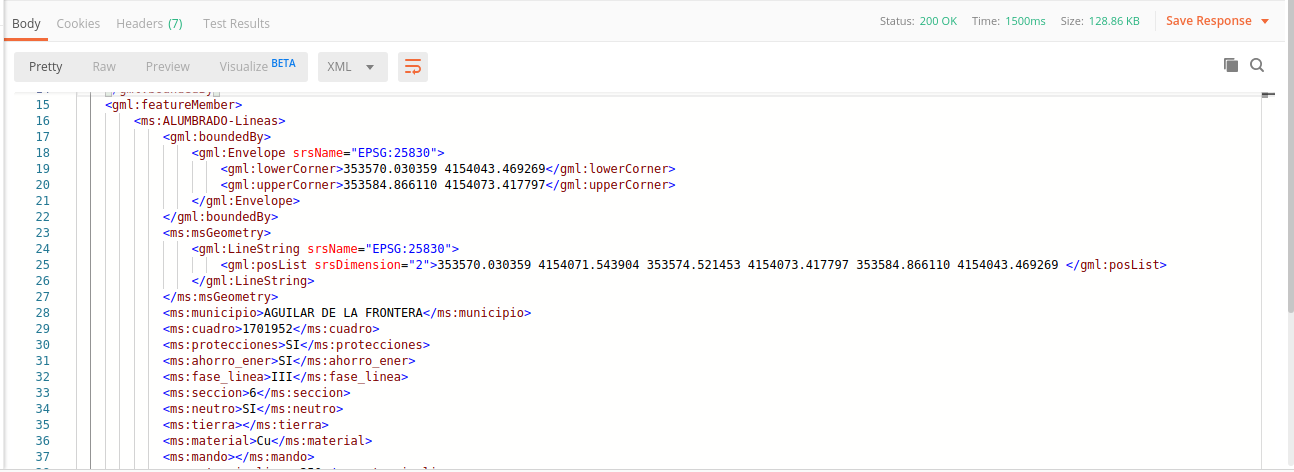Copy response to clipboard icon
Image resolution: width=1294 pixels, height=472 pixels.
point(1231,65)
